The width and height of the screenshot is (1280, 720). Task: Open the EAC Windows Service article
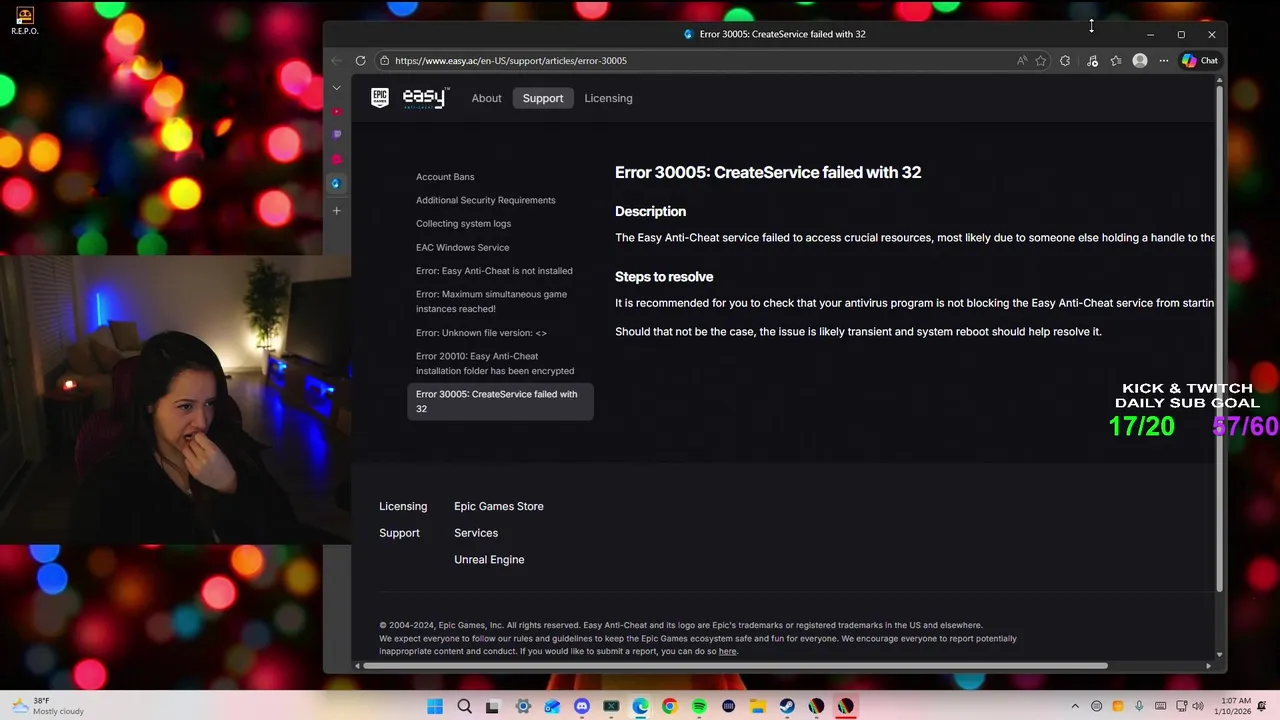click(462, 247)
